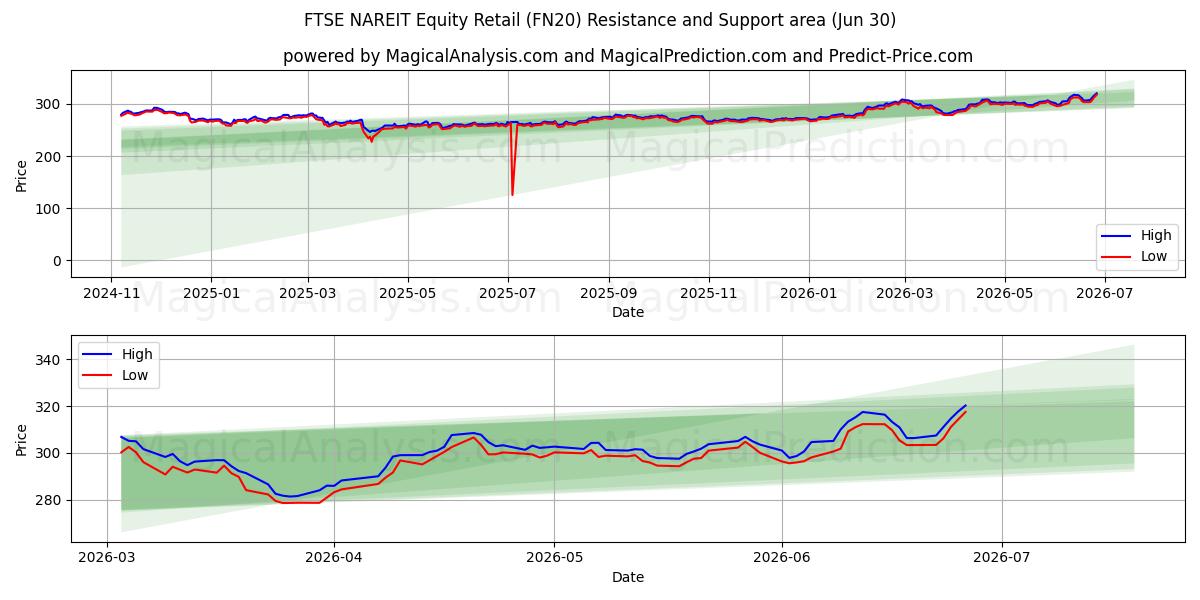The height and width of the screenshot is (600, 1200).
Task: Click the 200 price tick on top chart
Action: [51, 157]
